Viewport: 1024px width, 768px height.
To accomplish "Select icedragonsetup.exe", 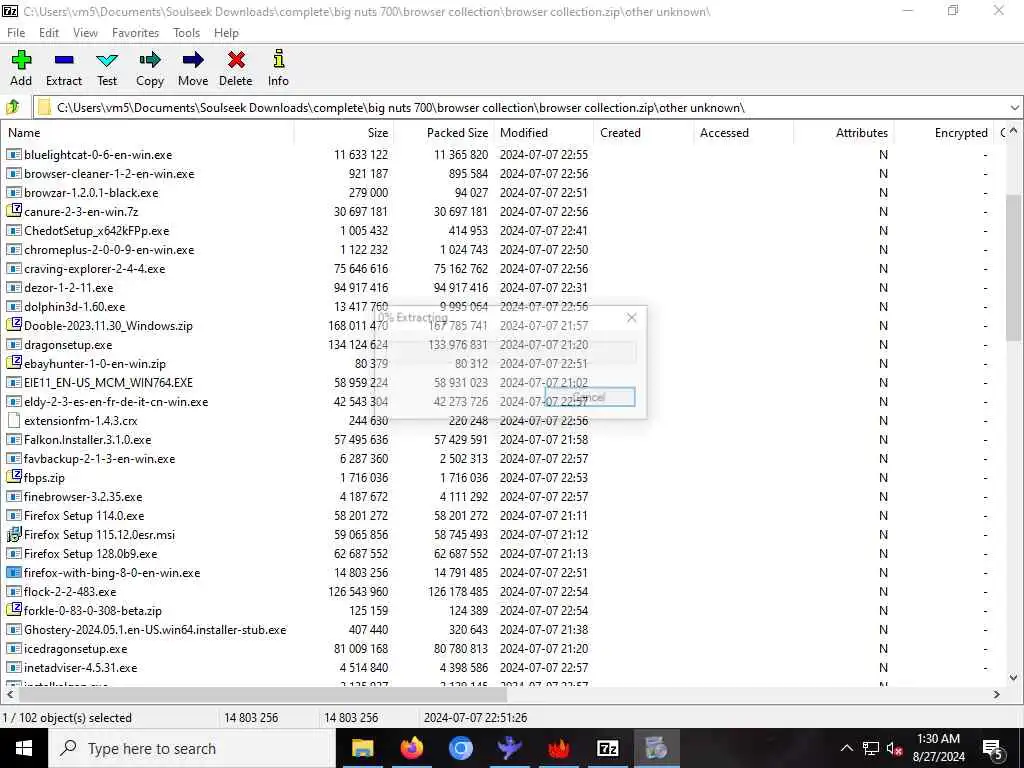I will [x=76, y=648].
